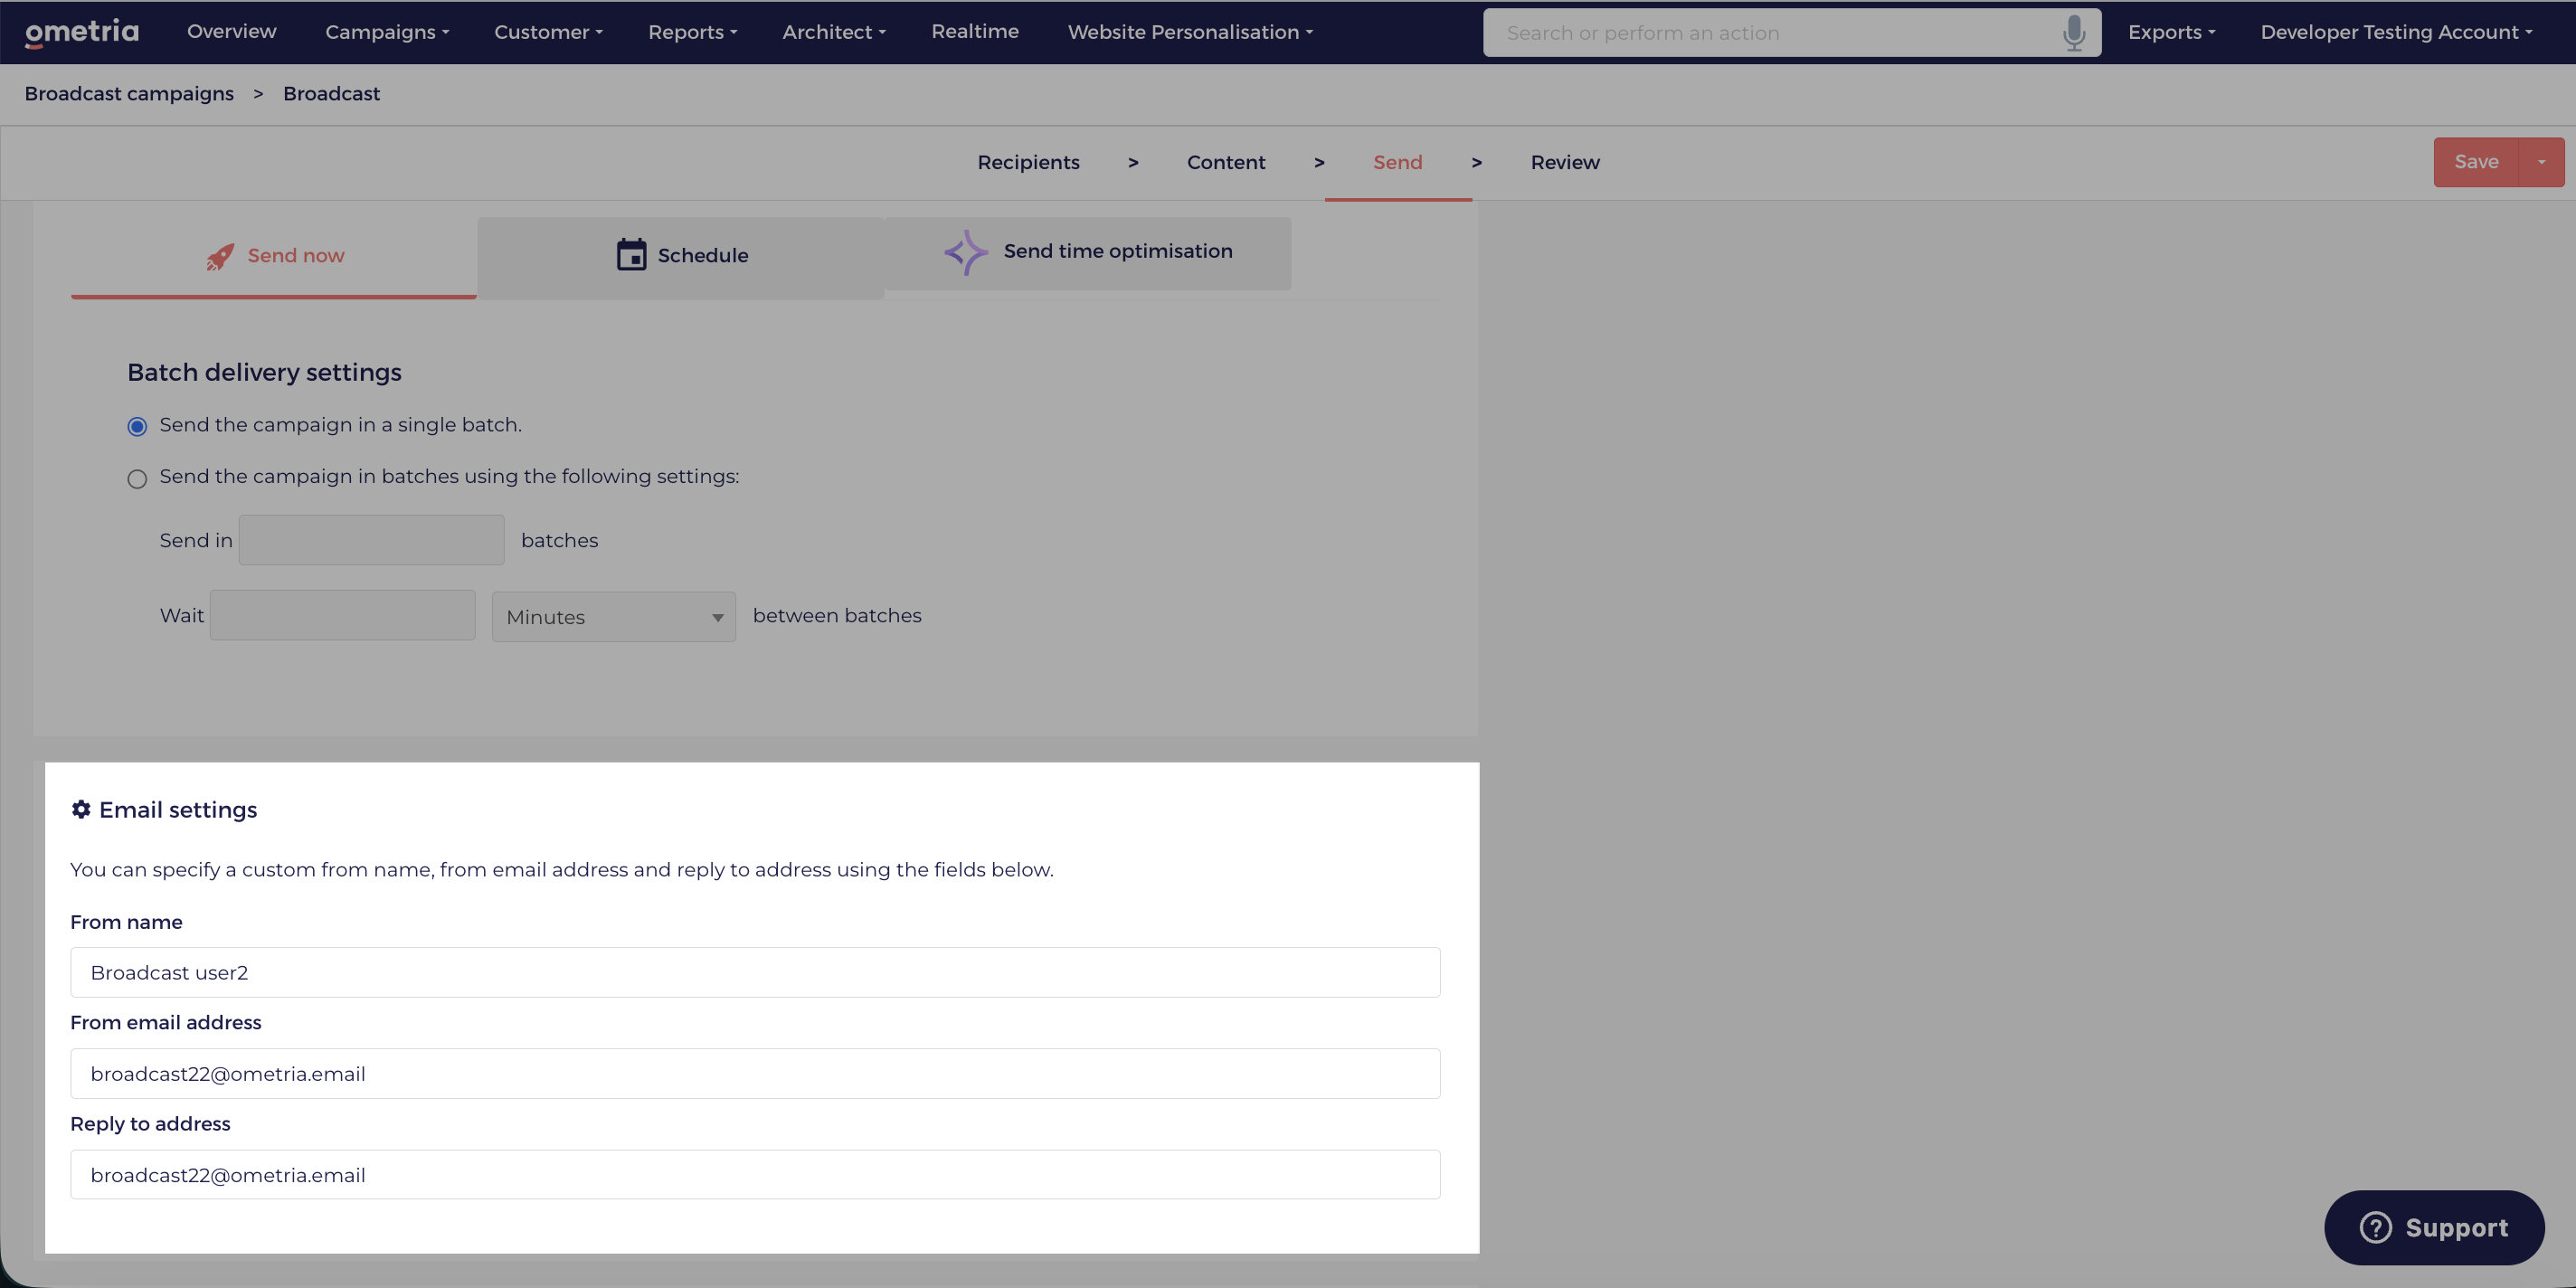Open the Minutes unit dropdown
The image size is (2576, 1288).
coord(614,617)
